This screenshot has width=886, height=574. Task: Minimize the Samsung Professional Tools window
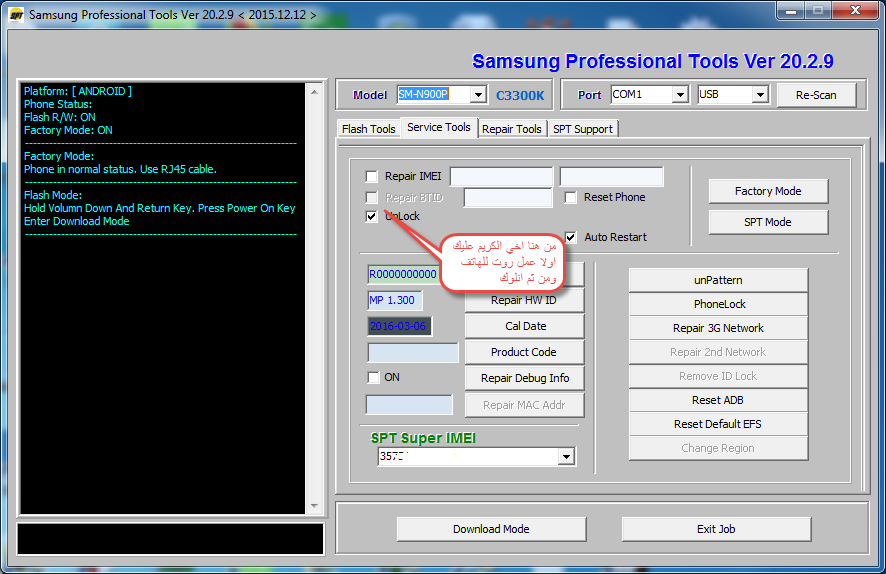coord(791,10)
